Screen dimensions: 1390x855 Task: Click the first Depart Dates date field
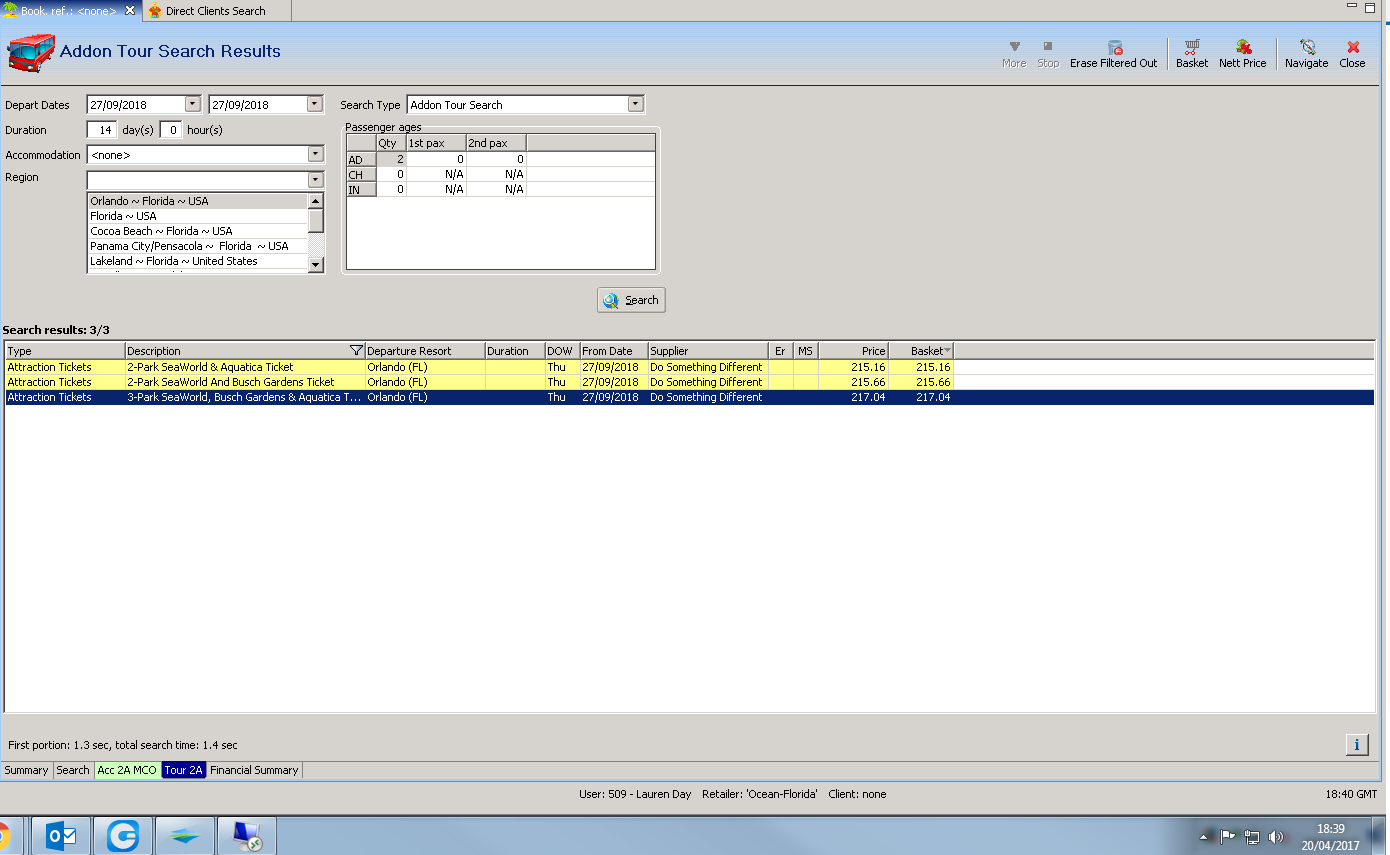click(x=136, y=104)
